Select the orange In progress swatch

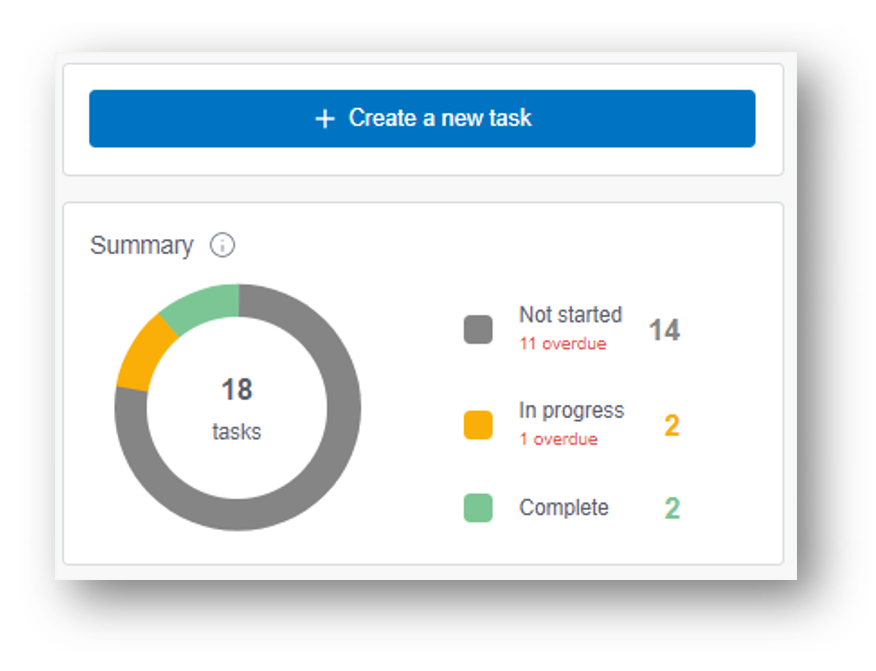[478, 425]
